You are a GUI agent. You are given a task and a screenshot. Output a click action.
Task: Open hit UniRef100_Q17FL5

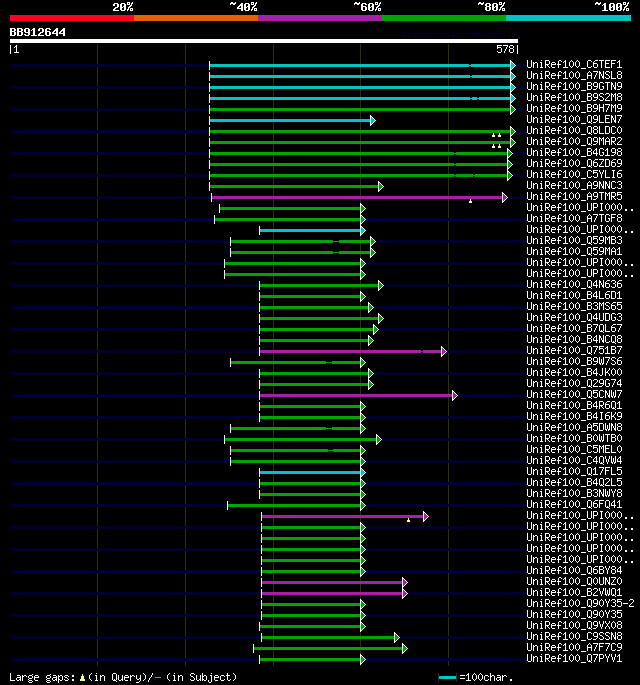pos(574,472)
